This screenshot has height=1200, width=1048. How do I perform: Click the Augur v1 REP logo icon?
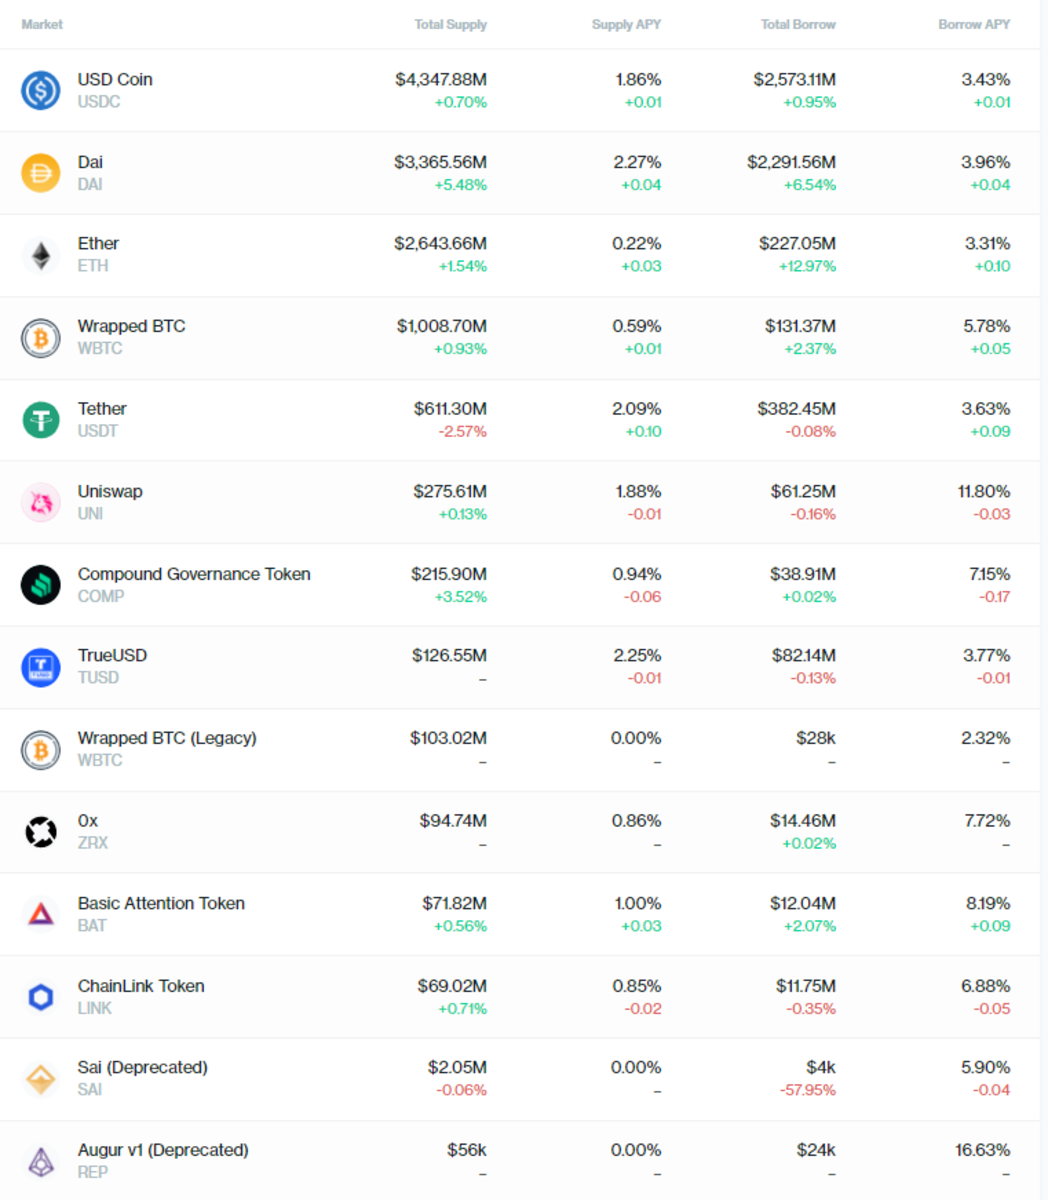click(41, 1161)
